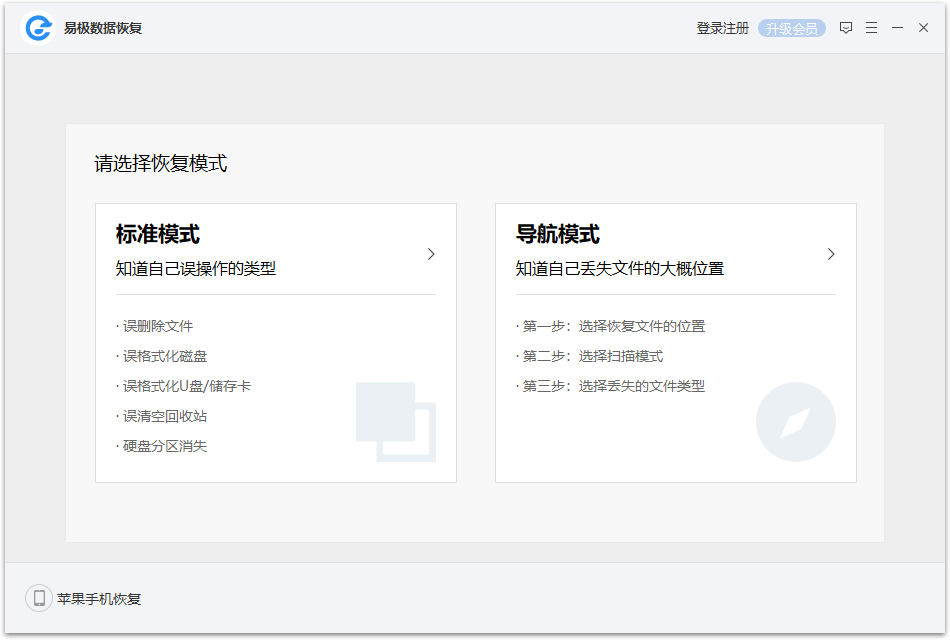Open the hamburger menu icon
The width and height of the screenshot is (950, 640).
[872, 27]
